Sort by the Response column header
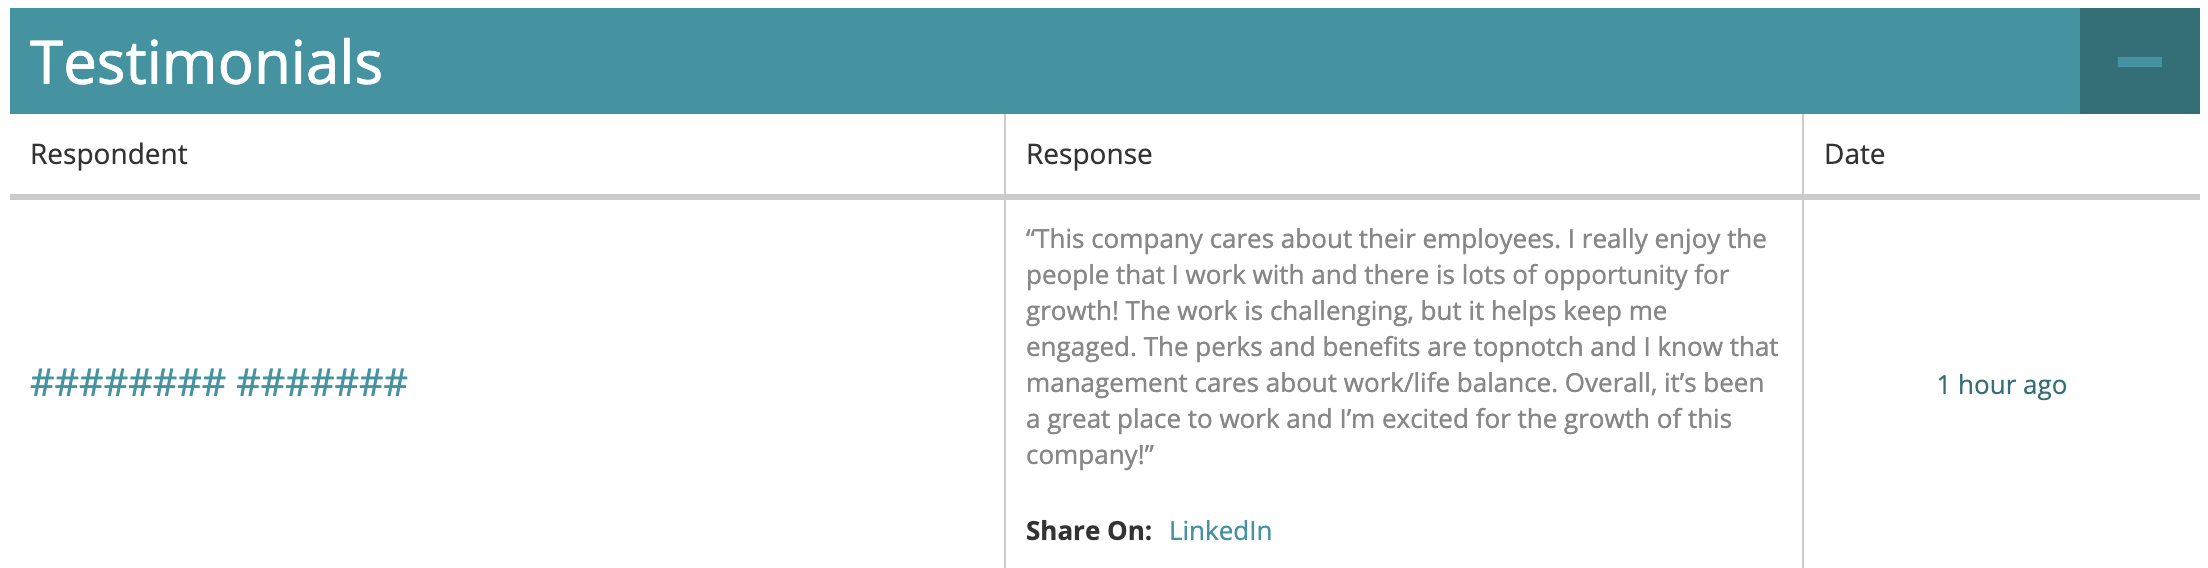 pos(1089,154)
